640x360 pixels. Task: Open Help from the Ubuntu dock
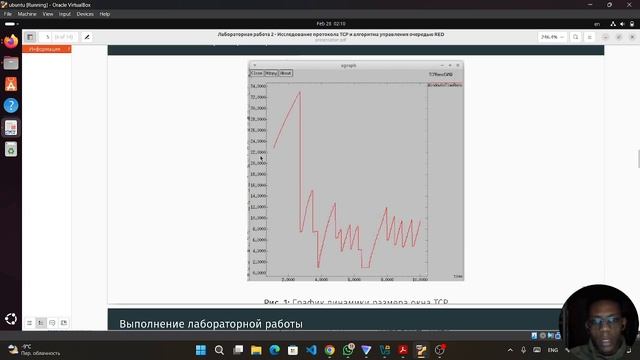[x=11, y=106]
